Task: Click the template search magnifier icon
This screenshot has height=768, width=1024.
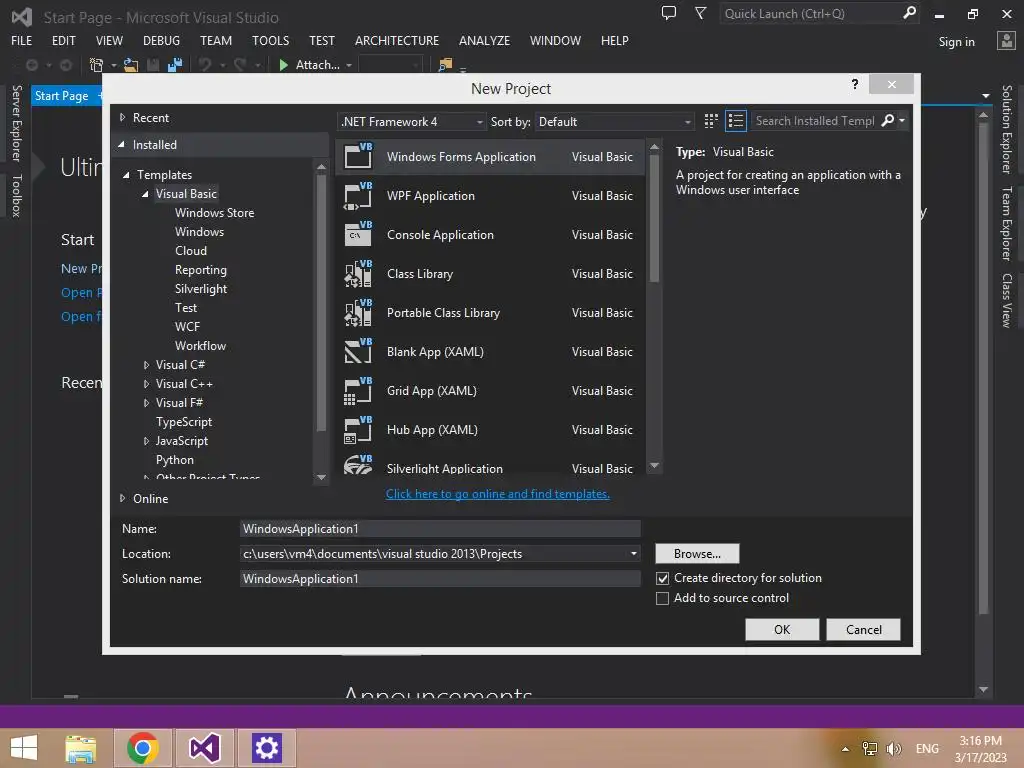Action: (x=887, y=121)
